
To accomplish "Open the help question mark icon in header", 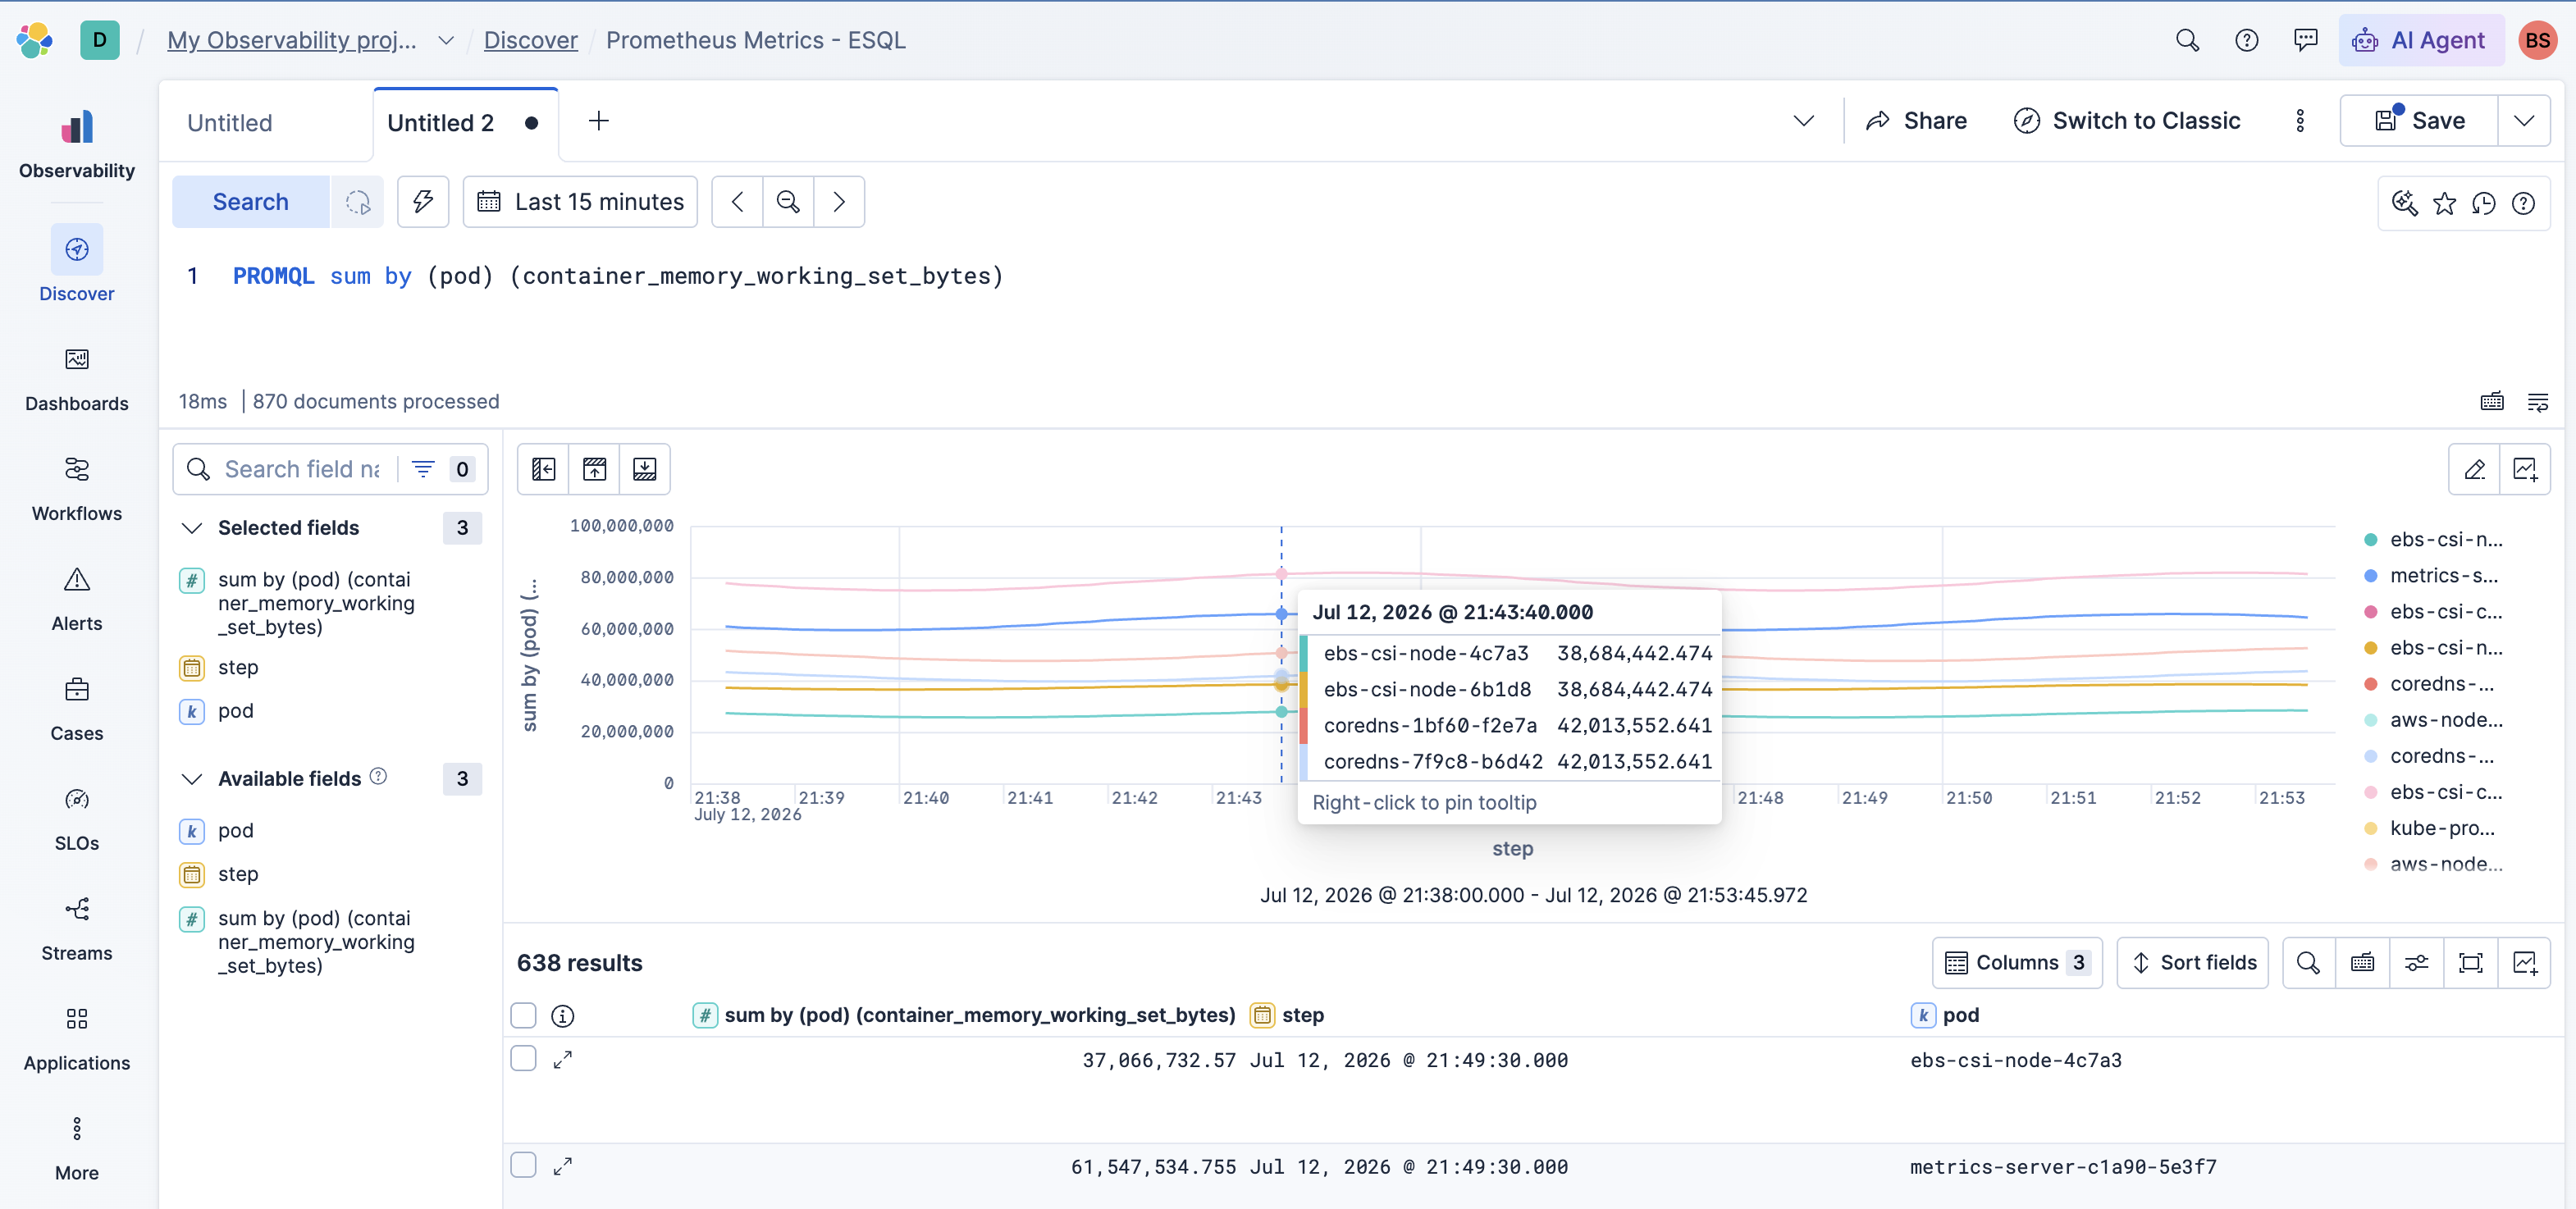I will pos(2246,40).
